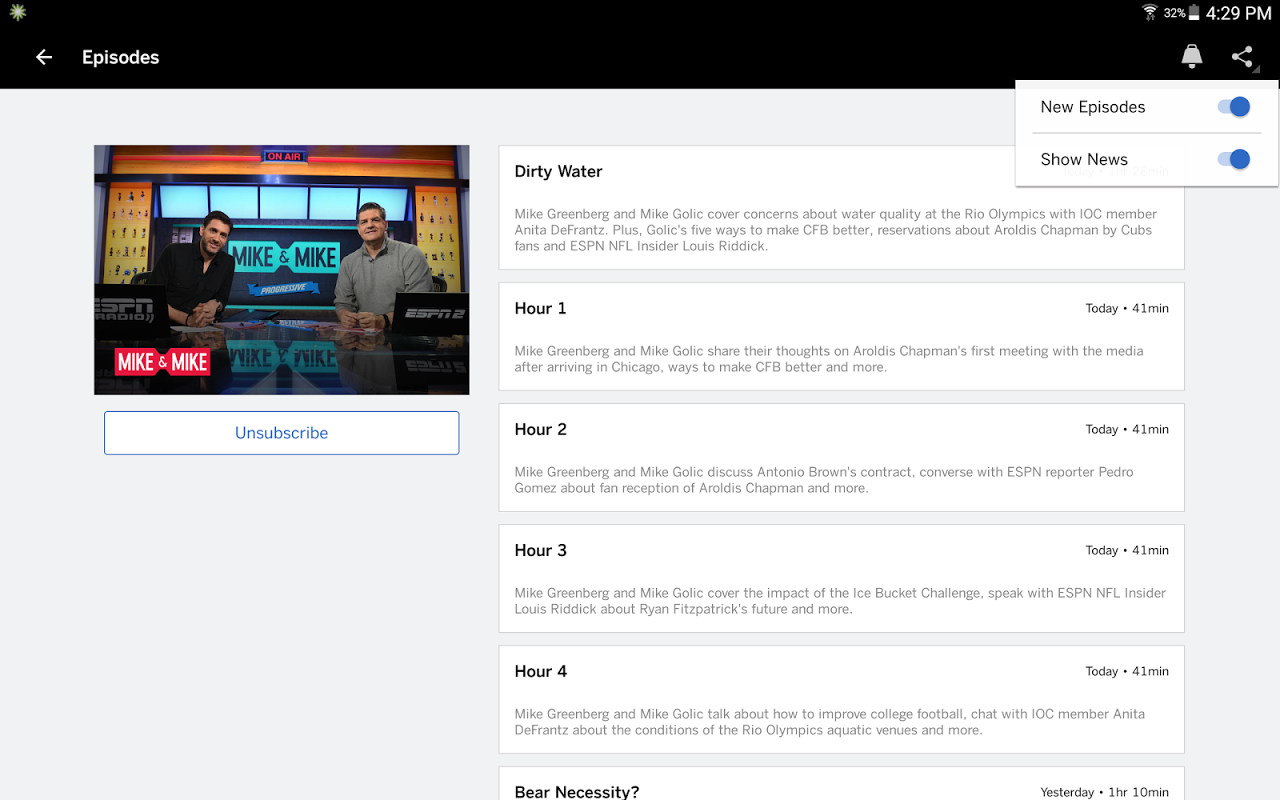
Task: Select the Episodes header title
Action: [x=120, y=57]
